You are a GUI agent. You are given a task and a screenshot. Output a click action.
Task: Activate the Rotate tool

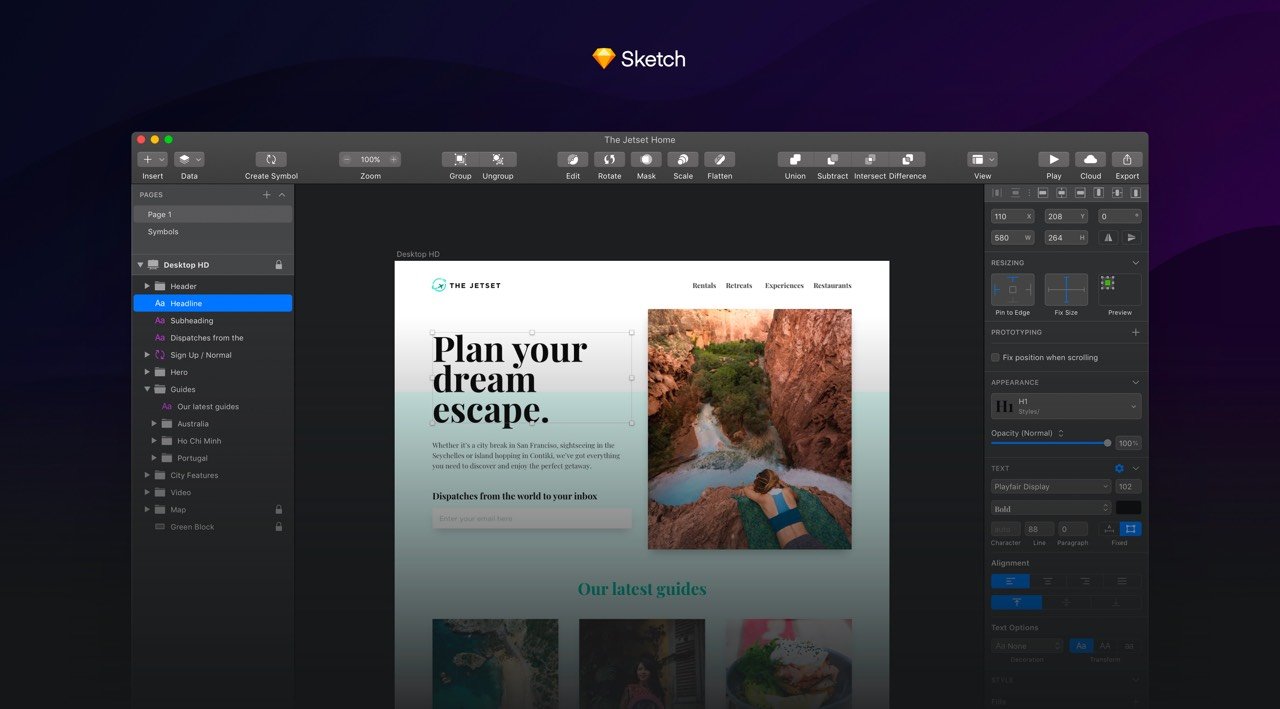609,160
